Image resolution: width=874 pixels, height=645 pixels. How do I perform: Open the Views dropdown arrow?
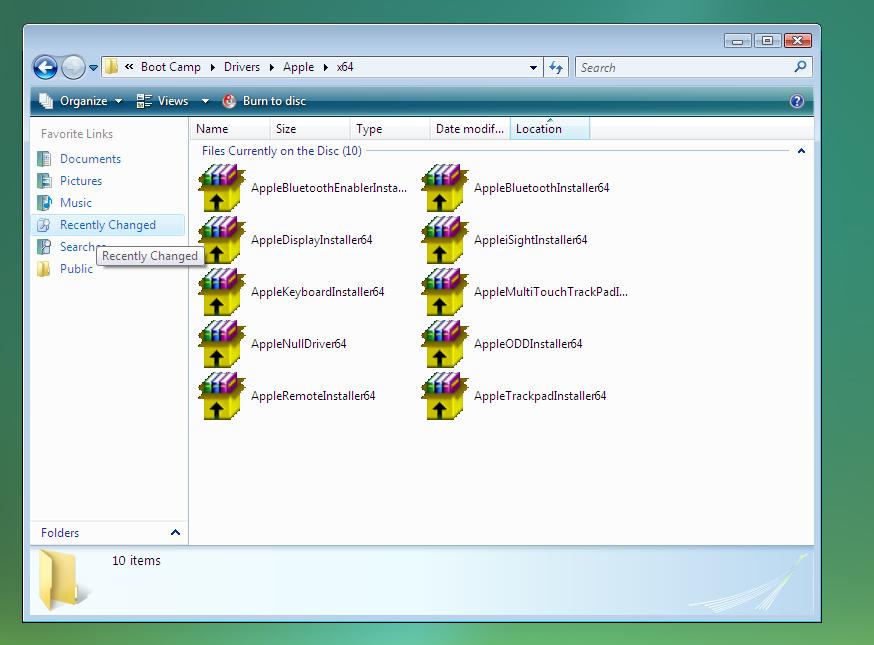click(x=205, y=101)
